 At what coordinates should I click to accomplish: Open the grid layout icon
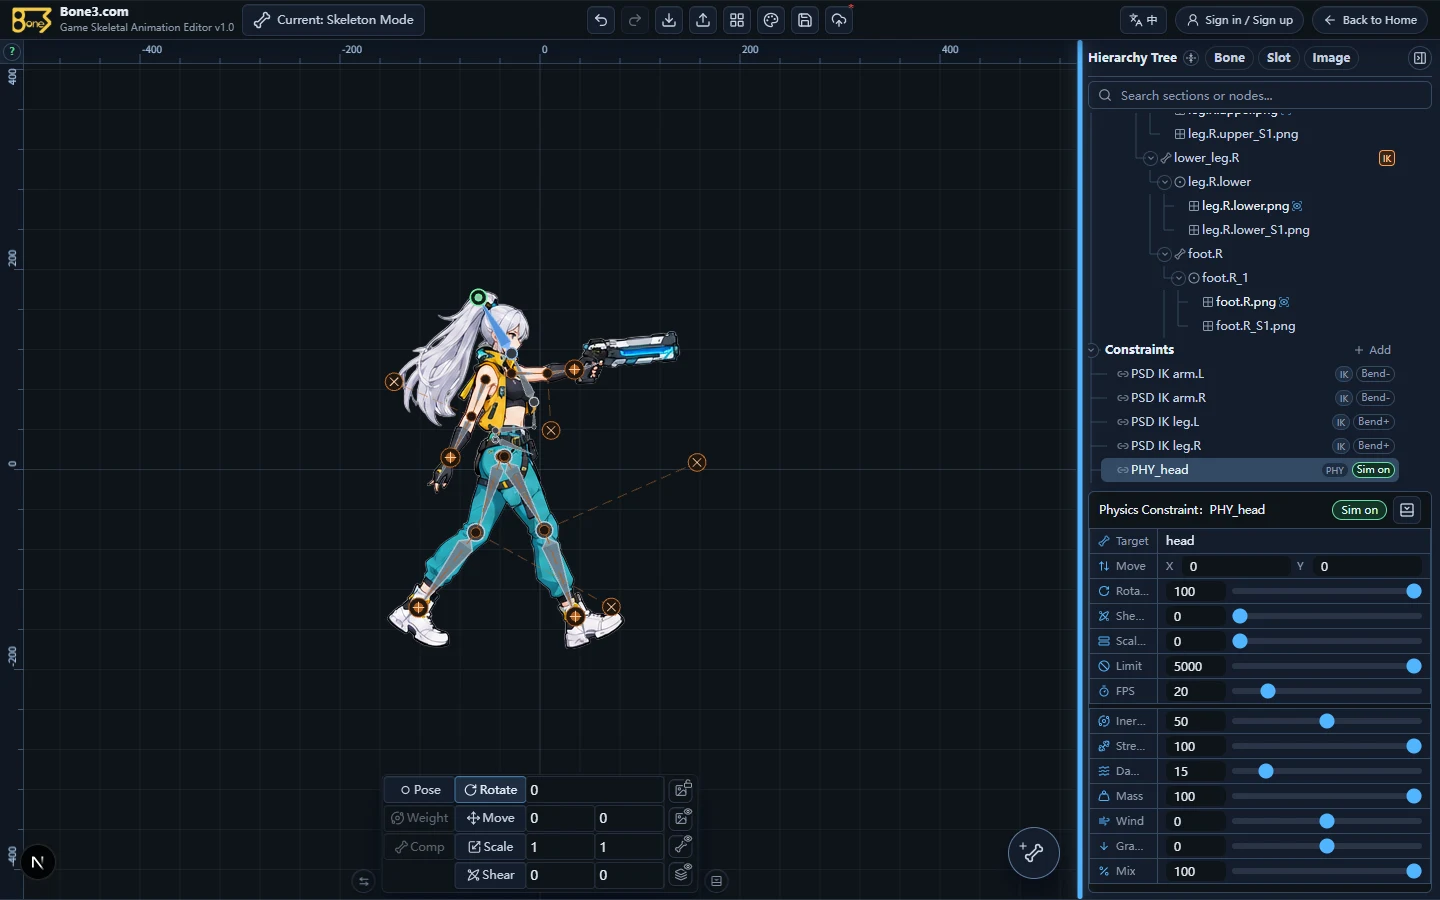click(x=737, y=20)
